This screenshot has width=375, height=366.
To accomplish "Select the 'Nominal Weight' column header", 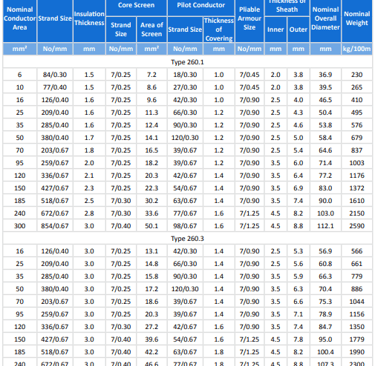I will pos(357,19).
